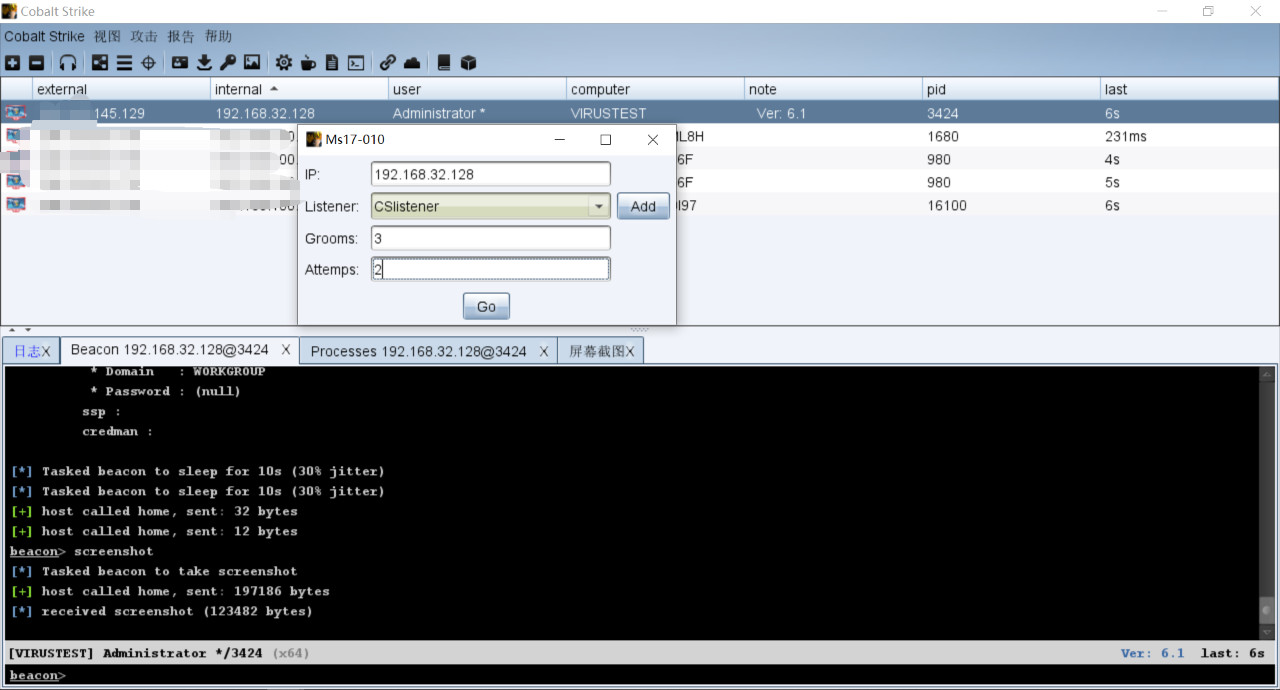1280x690 pixels.
Task: Sort sessions by external column header
Action: tap(121, 89)
